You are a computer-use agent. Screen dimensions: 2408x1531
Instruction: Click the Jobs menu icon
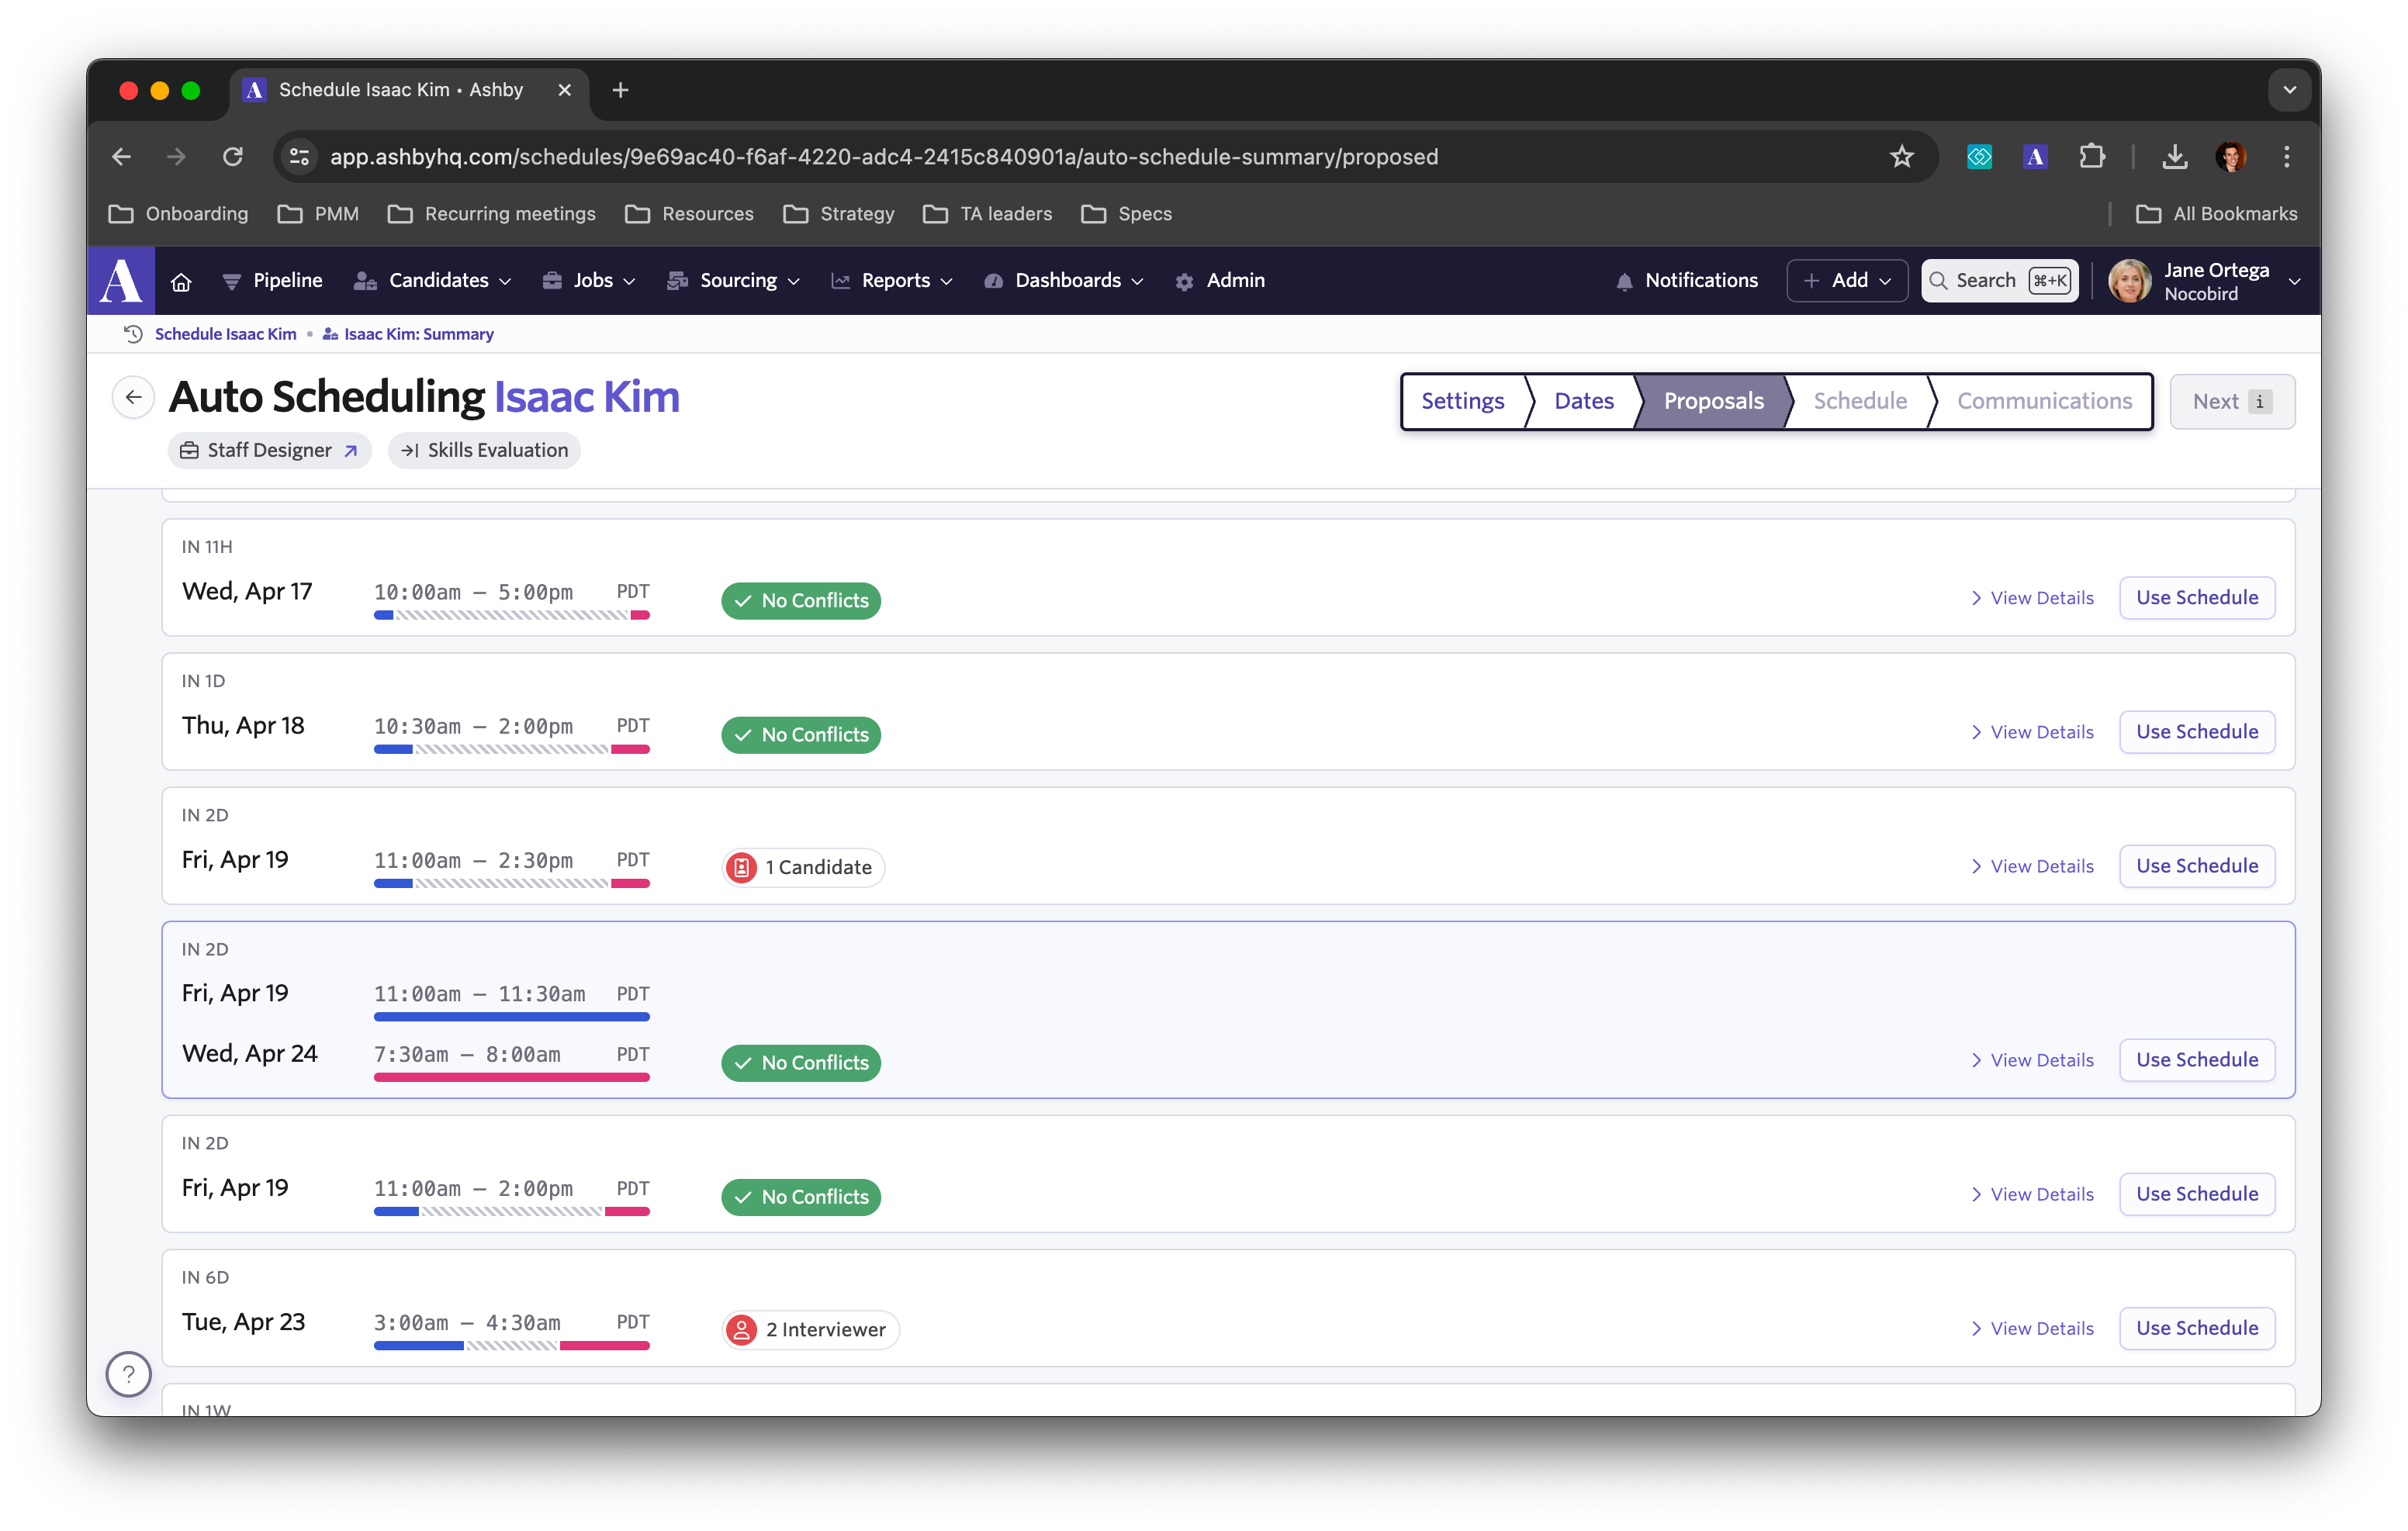click(x=553, y=281)
